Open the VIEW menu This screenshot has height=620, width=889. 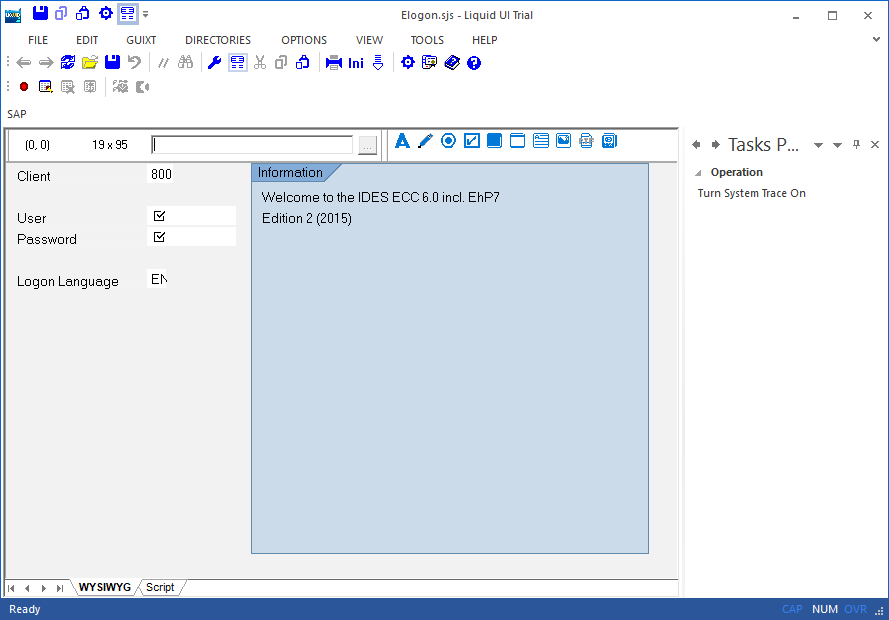(369, 40)
